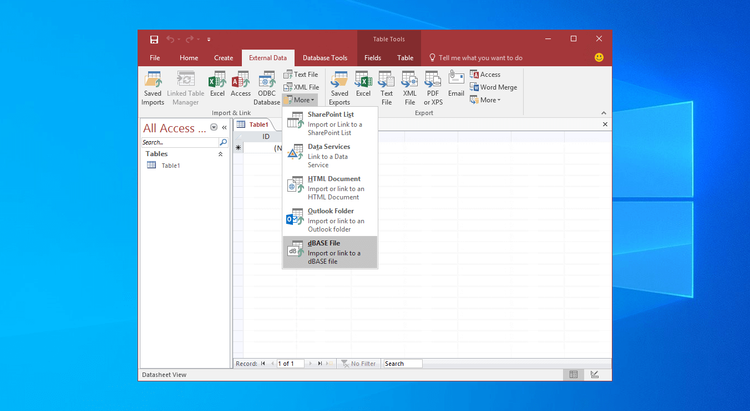Open Saved Imports

pyautogui.click(x=153, y=88)
